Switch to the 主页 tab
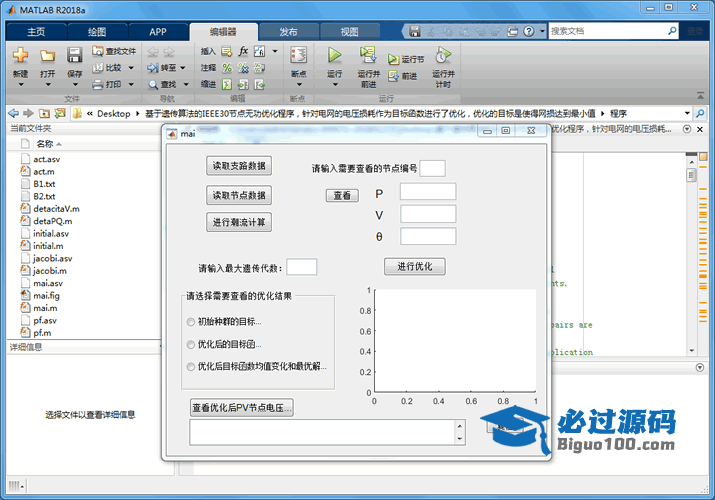 [x=36, y=32]
